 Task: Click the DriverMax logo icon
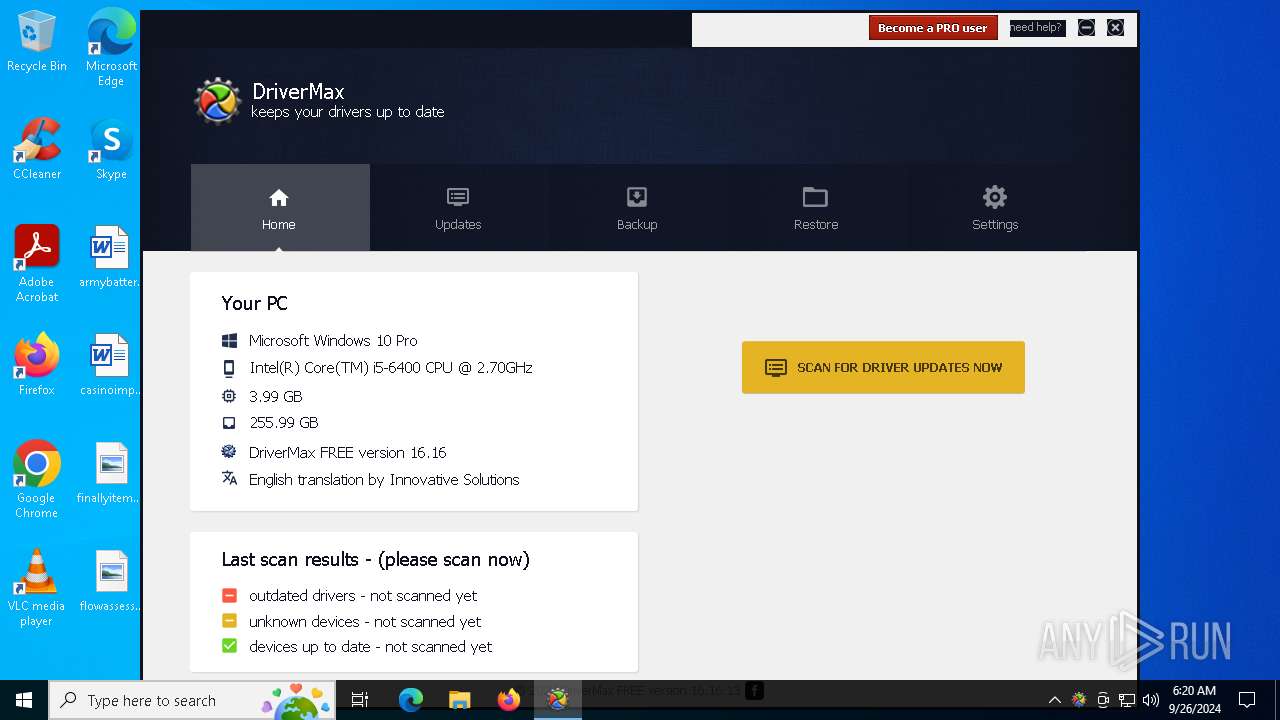[217, 101]
